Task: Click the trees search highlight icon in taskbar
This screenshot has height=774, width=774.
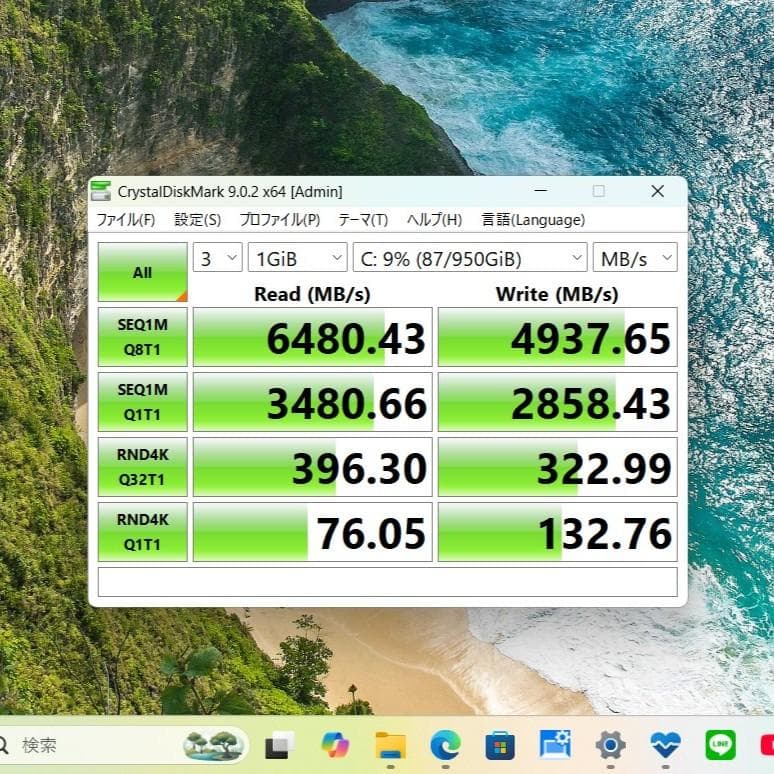Action: click(x=214, y=745)
